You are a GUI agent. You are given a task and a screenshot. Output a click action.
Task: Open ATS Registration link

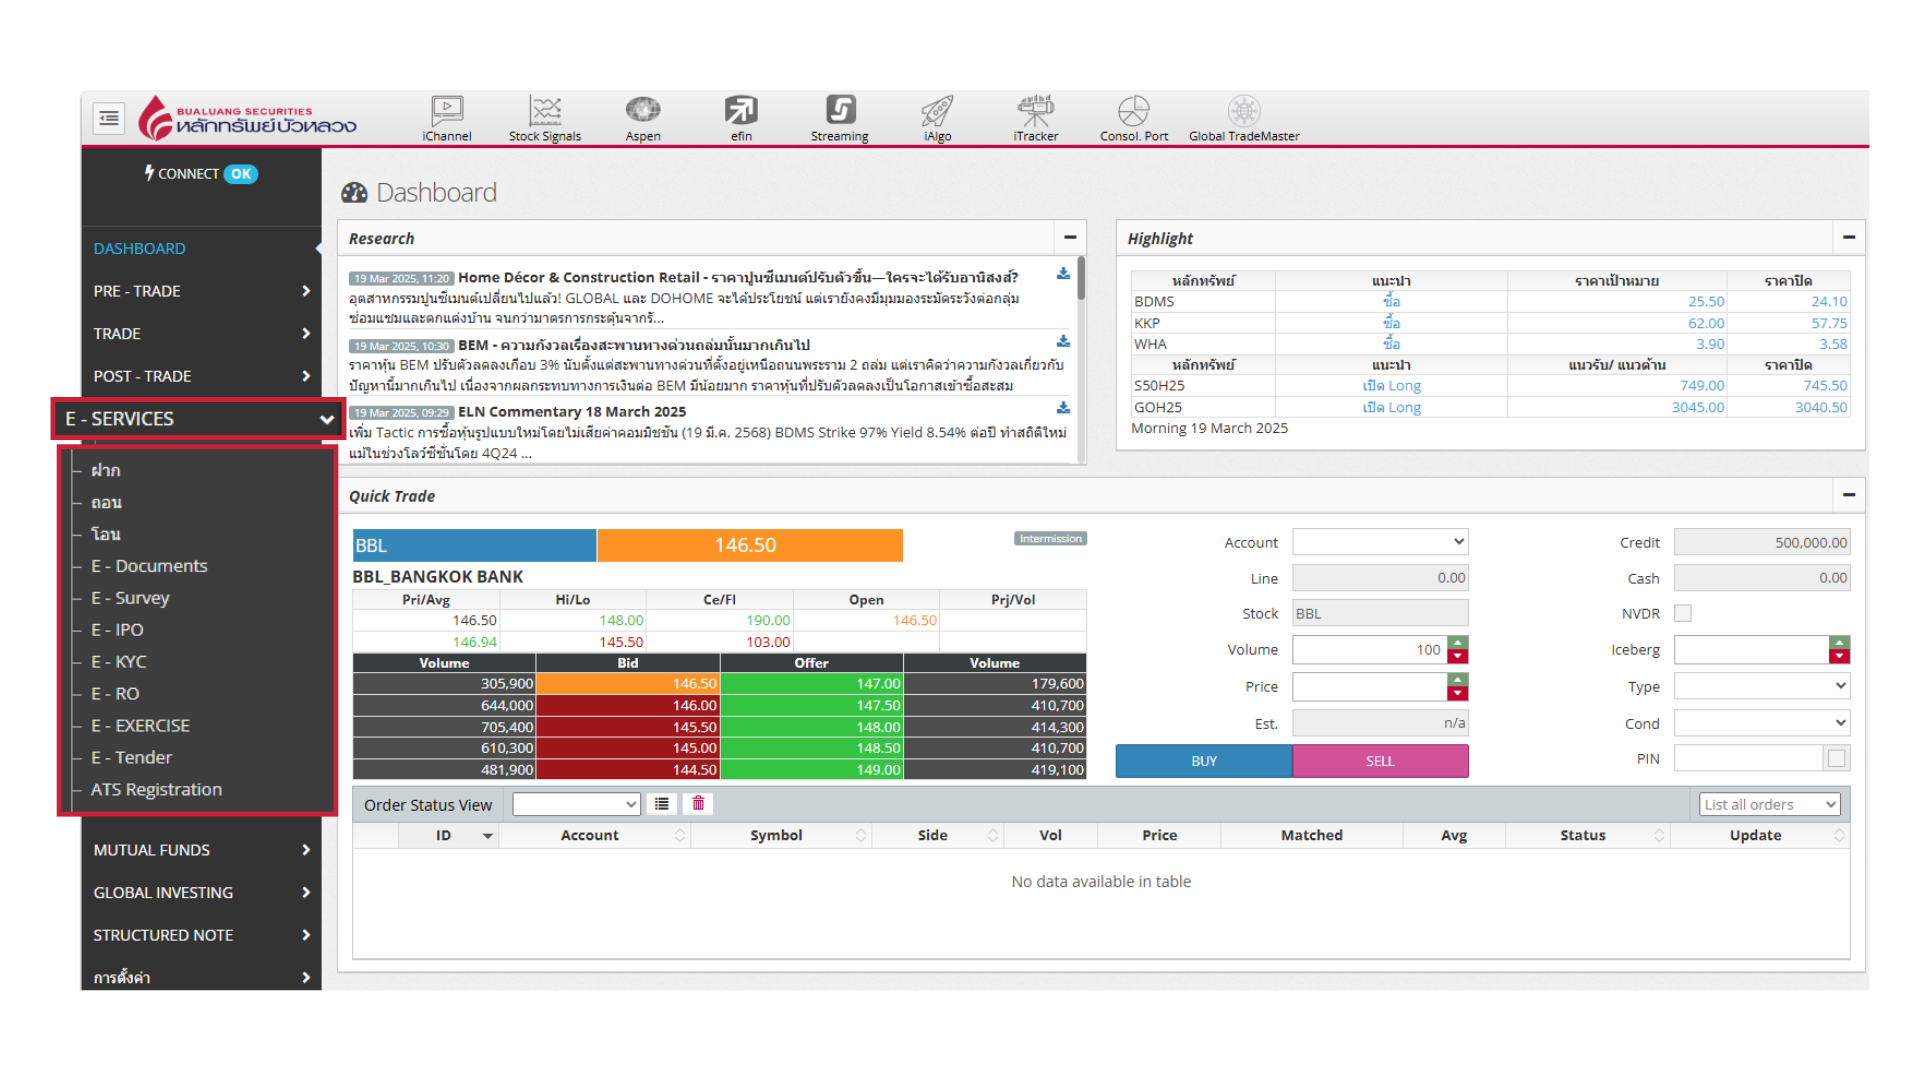tap(156, 790)
